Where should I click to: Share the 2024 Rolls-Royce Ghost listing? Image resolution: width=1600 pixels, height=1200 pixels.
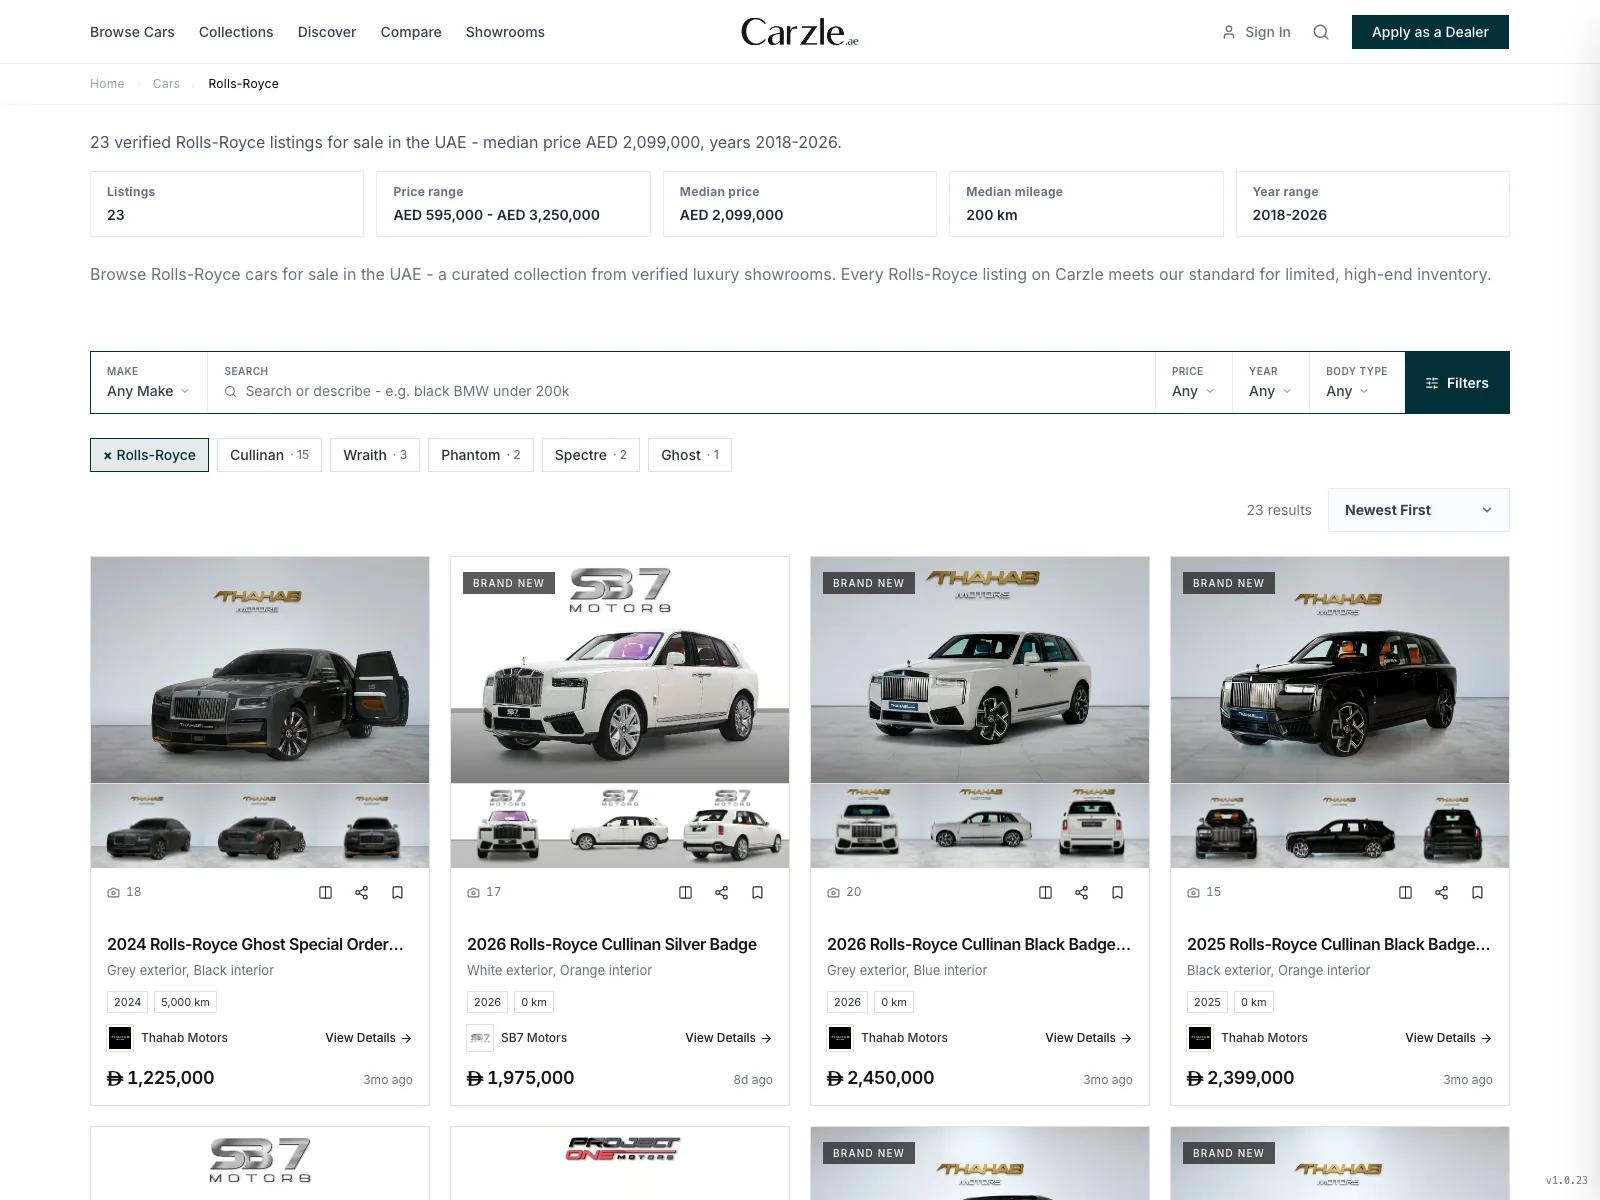(x=361, y=892)
